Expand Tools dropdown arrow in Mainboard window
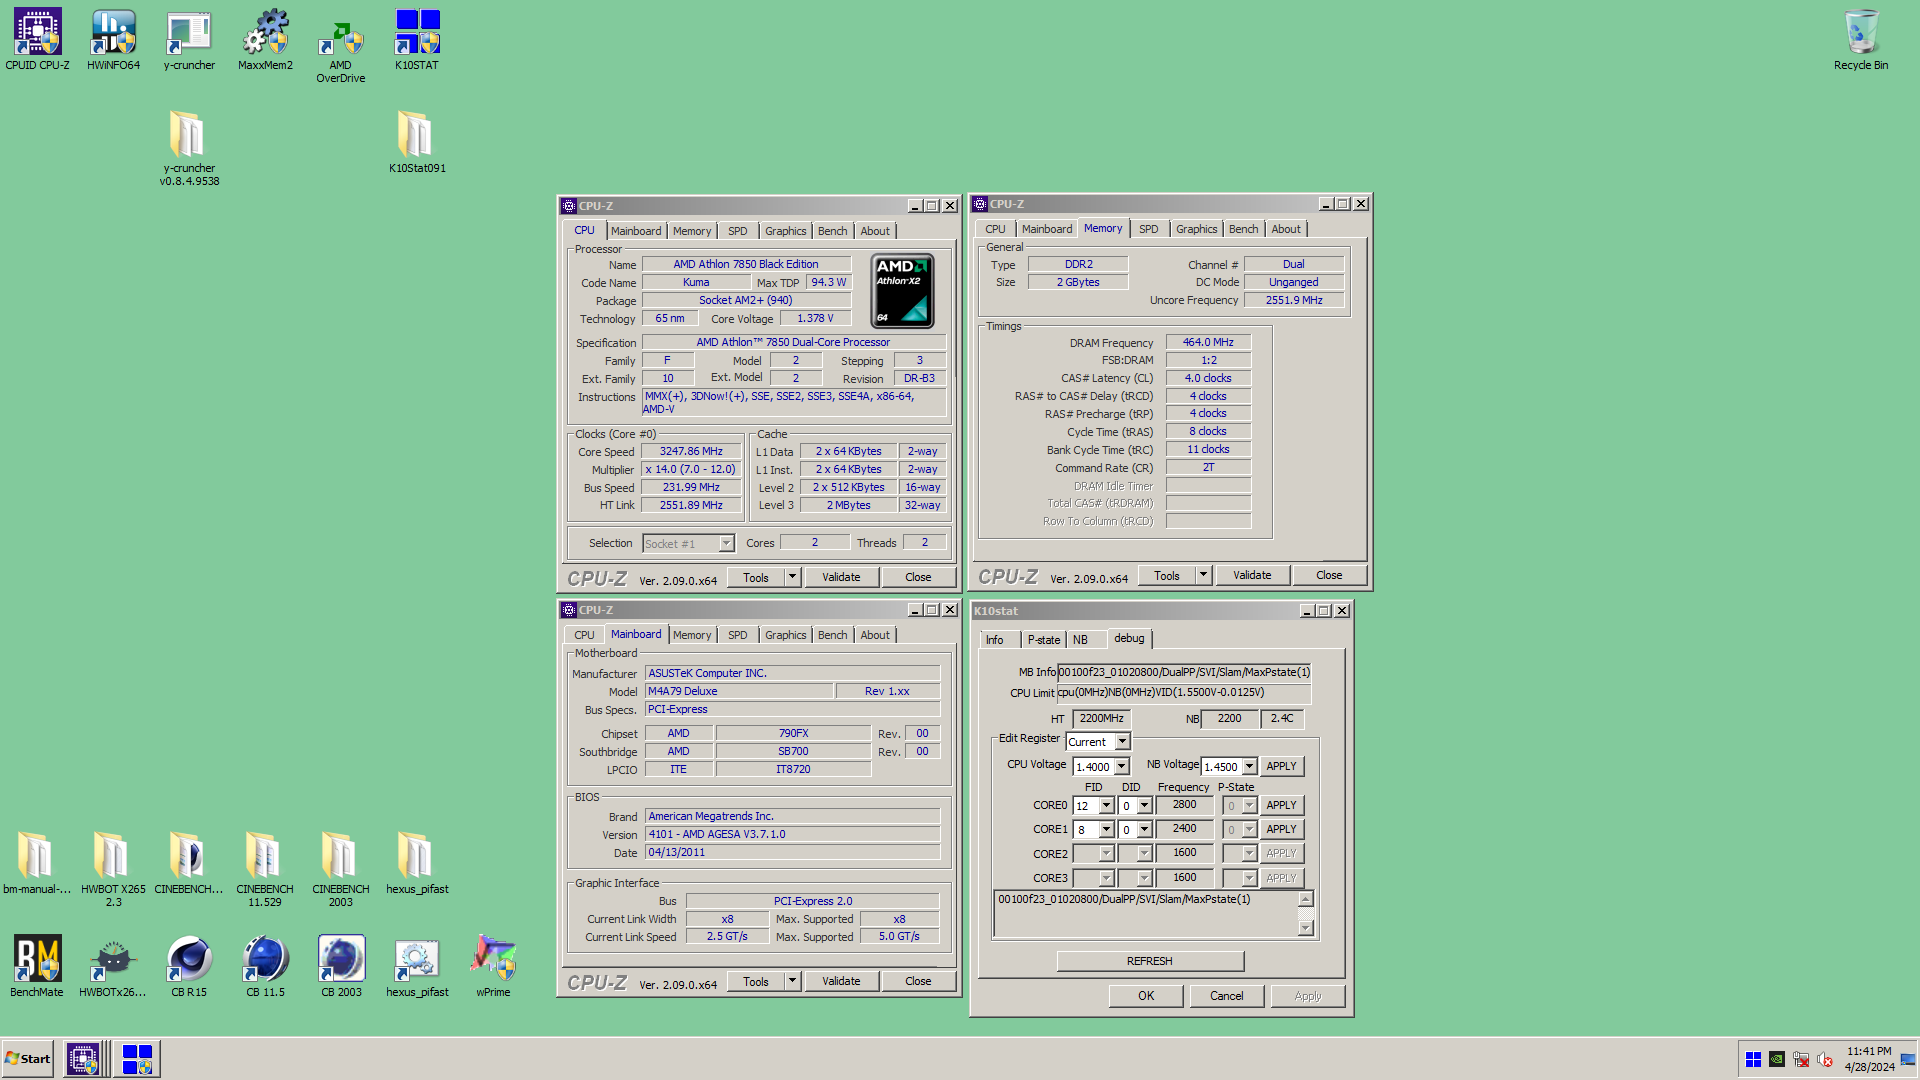 (792, 981)
